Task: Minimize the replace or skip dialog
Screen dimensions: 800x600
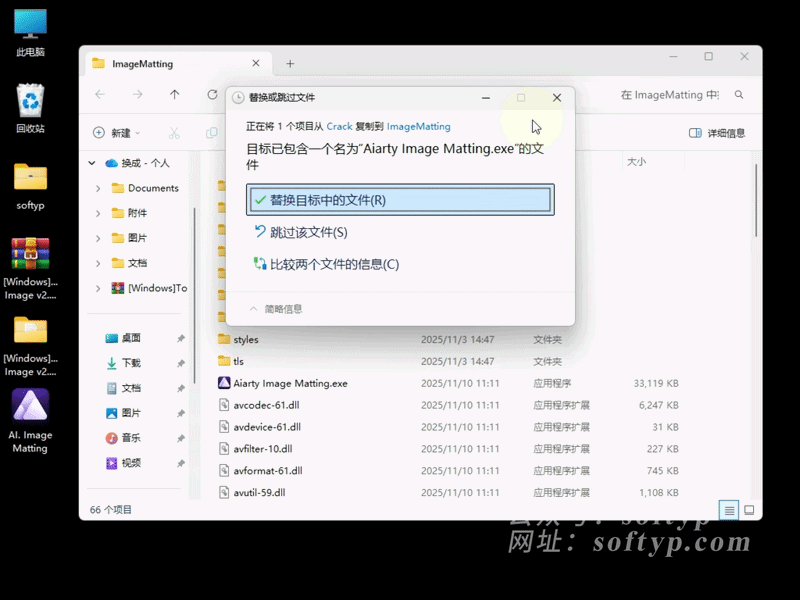Action: (486, 97)
